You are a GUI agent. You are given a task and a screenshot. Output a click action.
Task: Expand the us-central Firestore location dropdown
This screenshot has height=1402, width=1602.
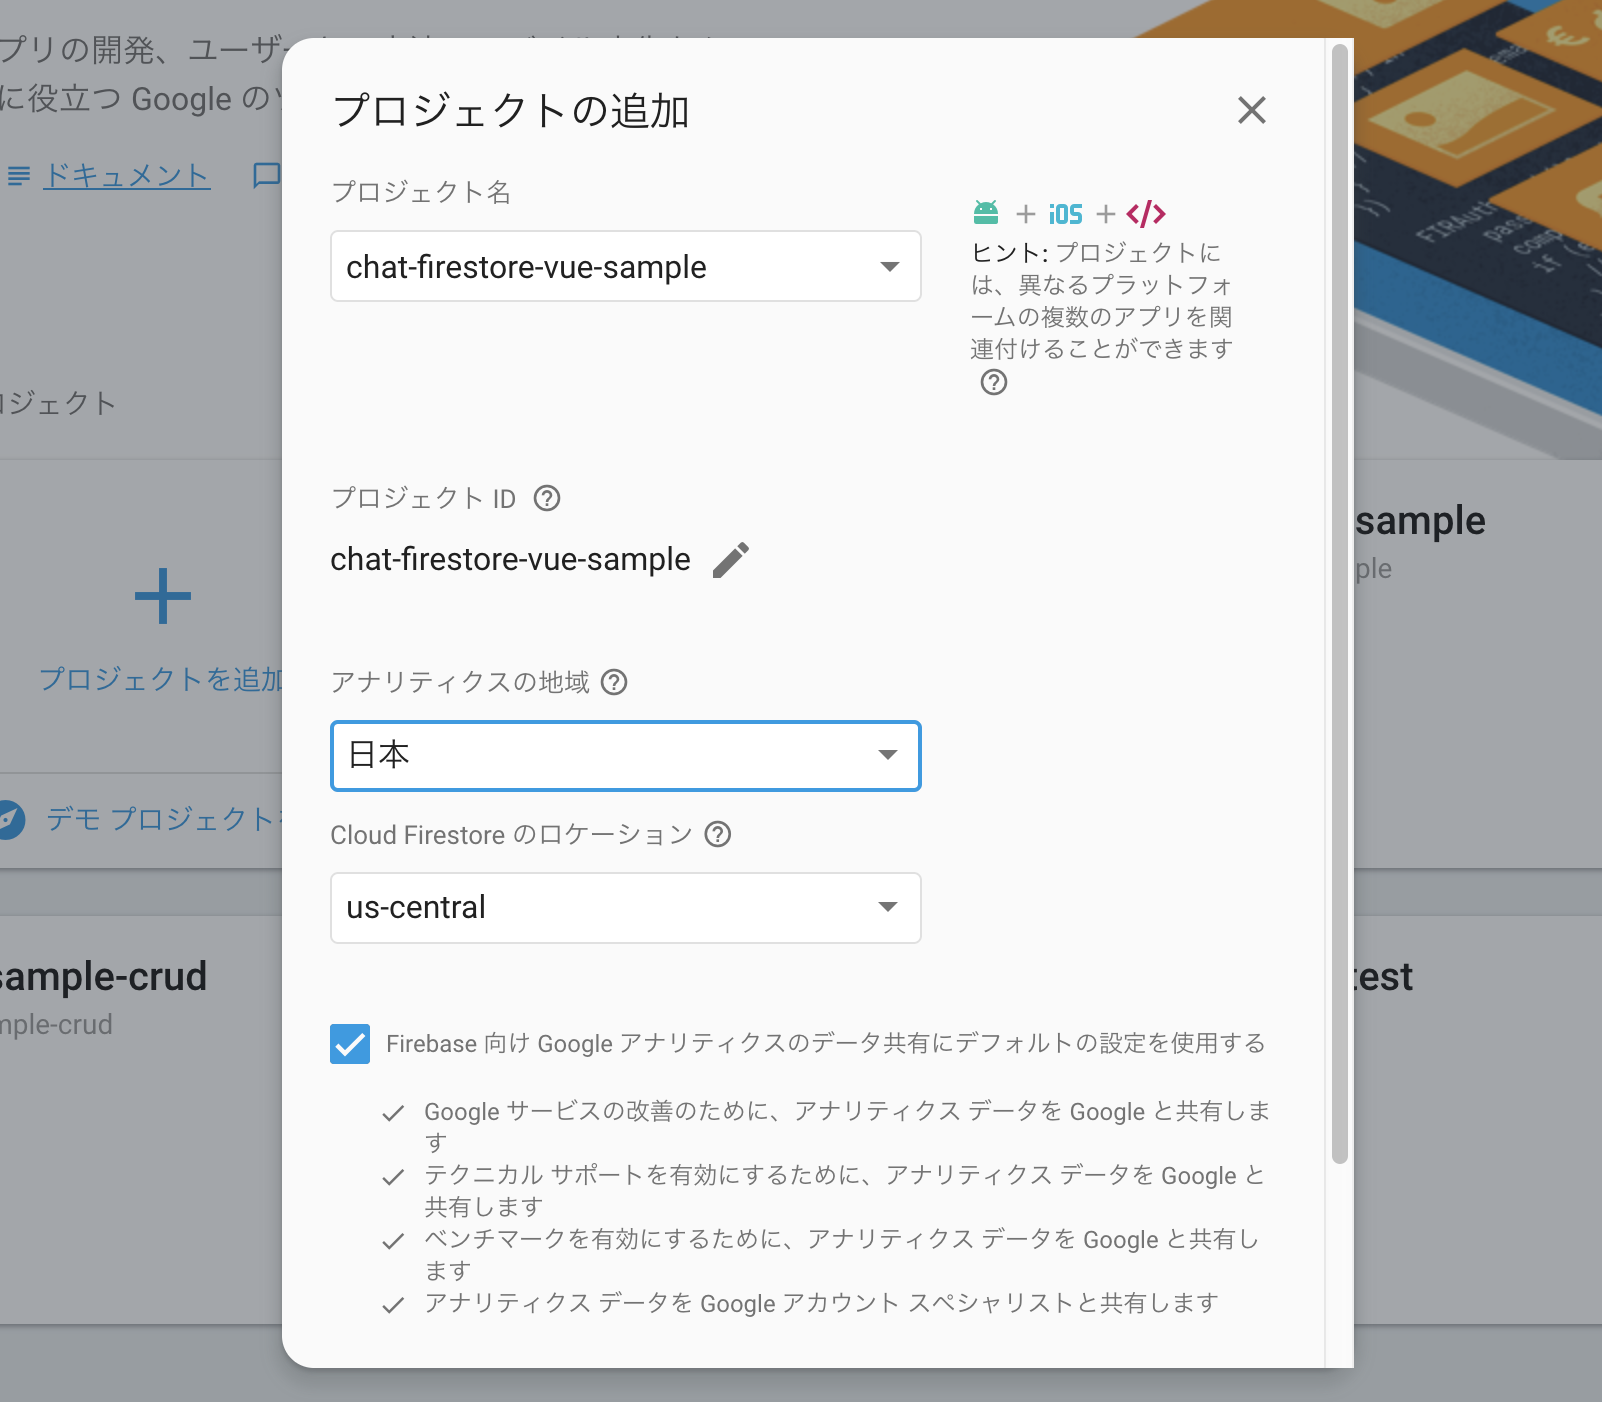click(x=888, y=907)
